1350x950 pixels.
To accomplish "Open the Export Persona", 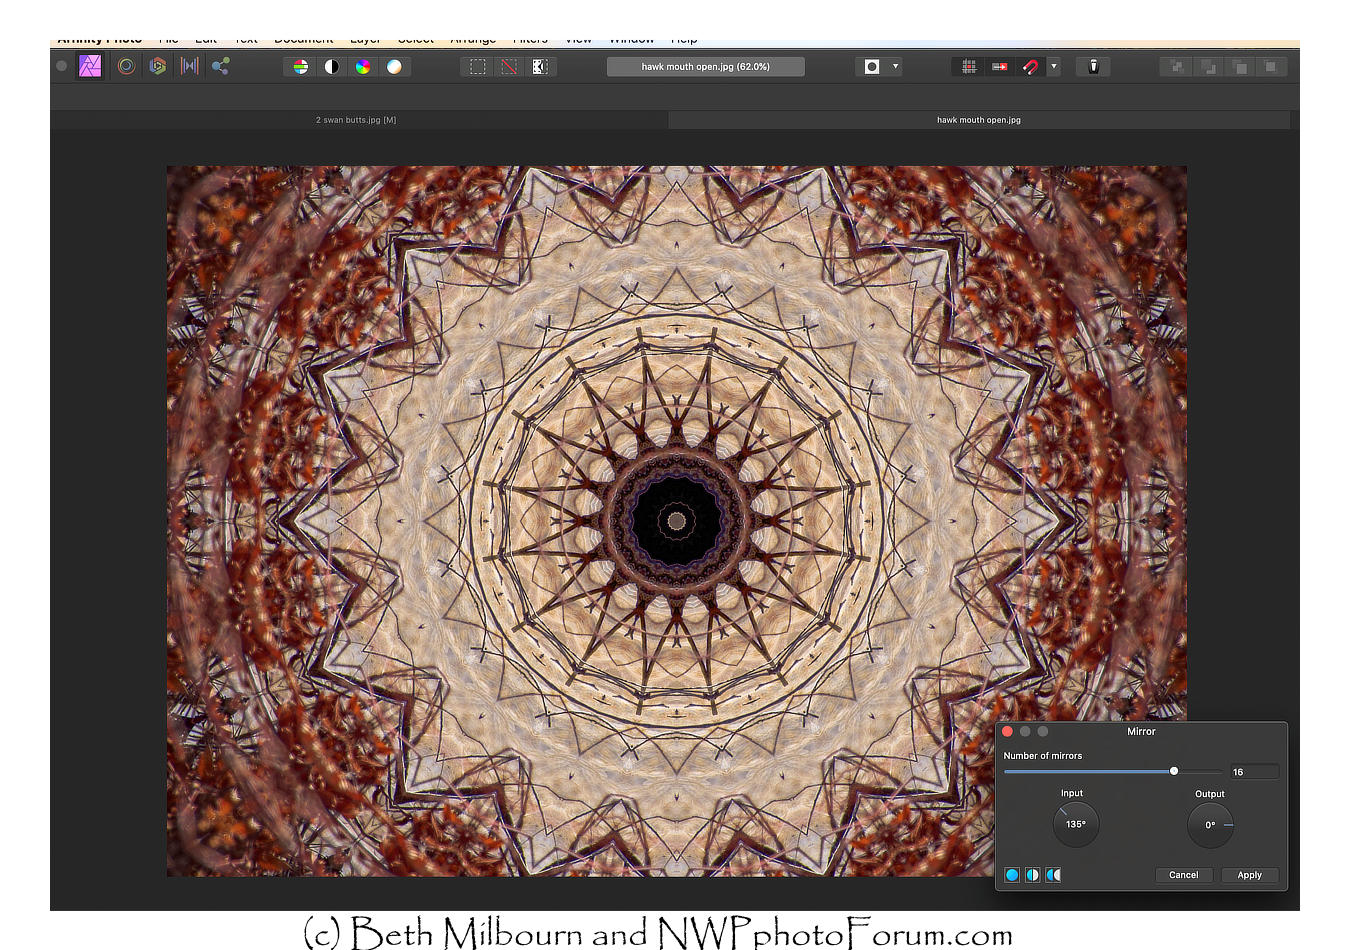I will tap(221, 66).
